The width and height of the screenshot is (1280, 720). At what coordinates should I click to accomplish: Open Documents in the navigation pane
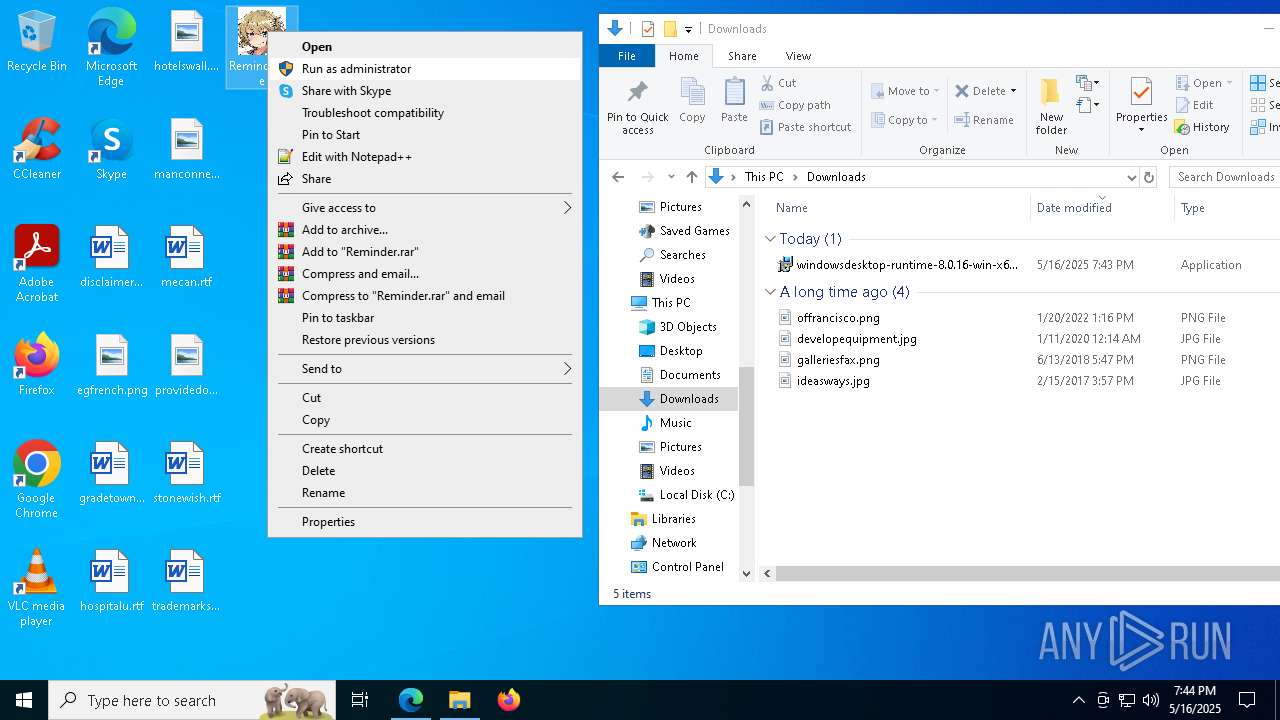[679, 375]
